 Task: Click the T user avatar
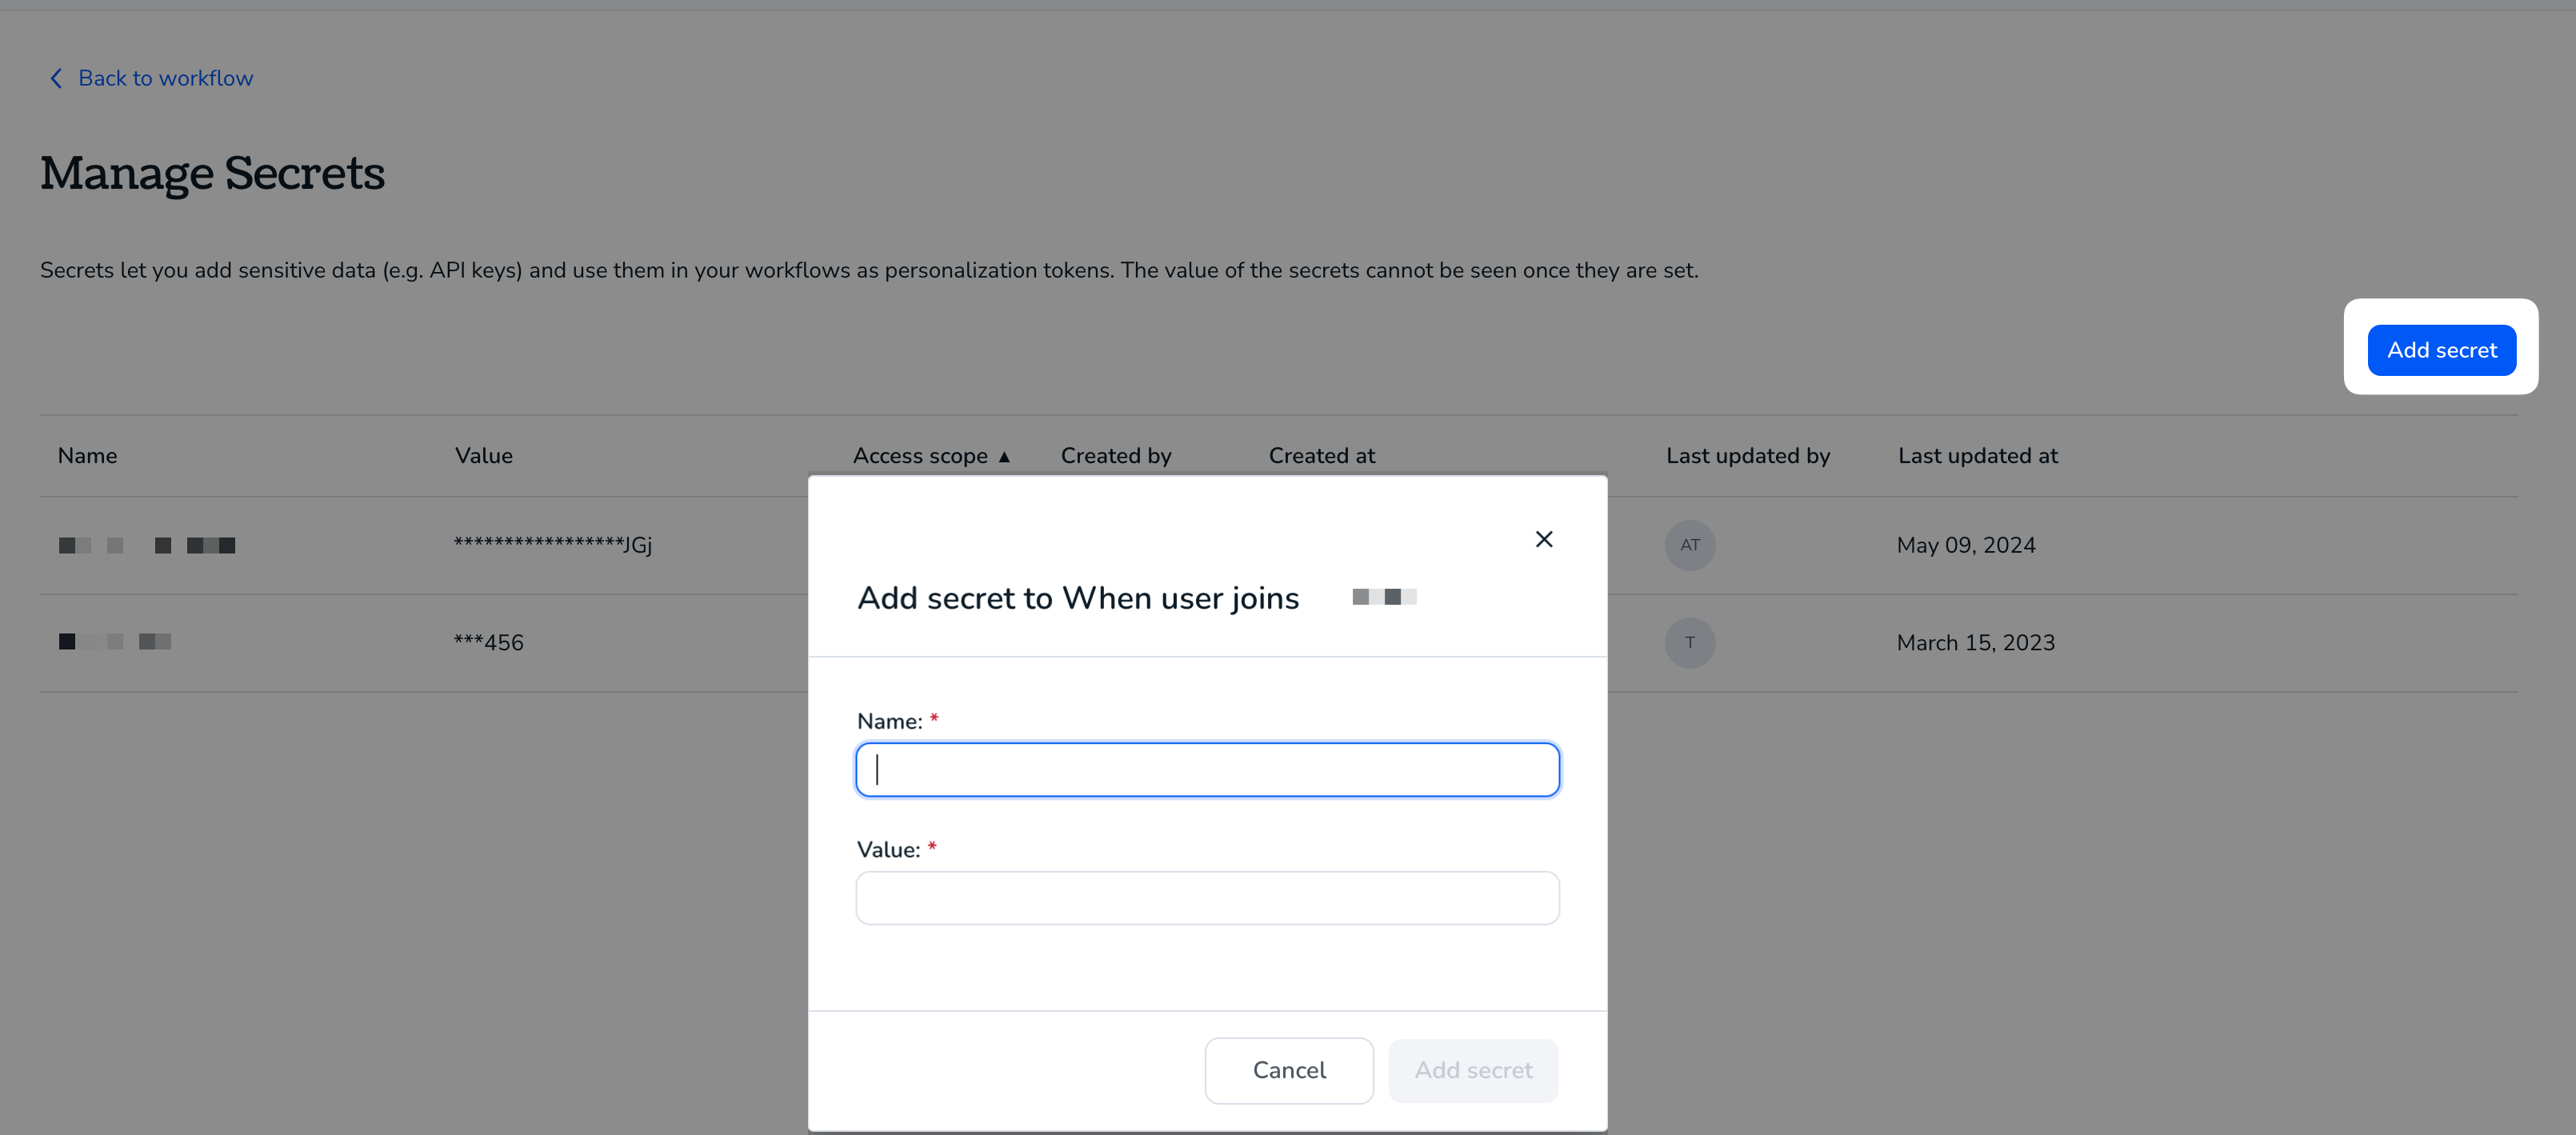click(x=1690, y=642)
